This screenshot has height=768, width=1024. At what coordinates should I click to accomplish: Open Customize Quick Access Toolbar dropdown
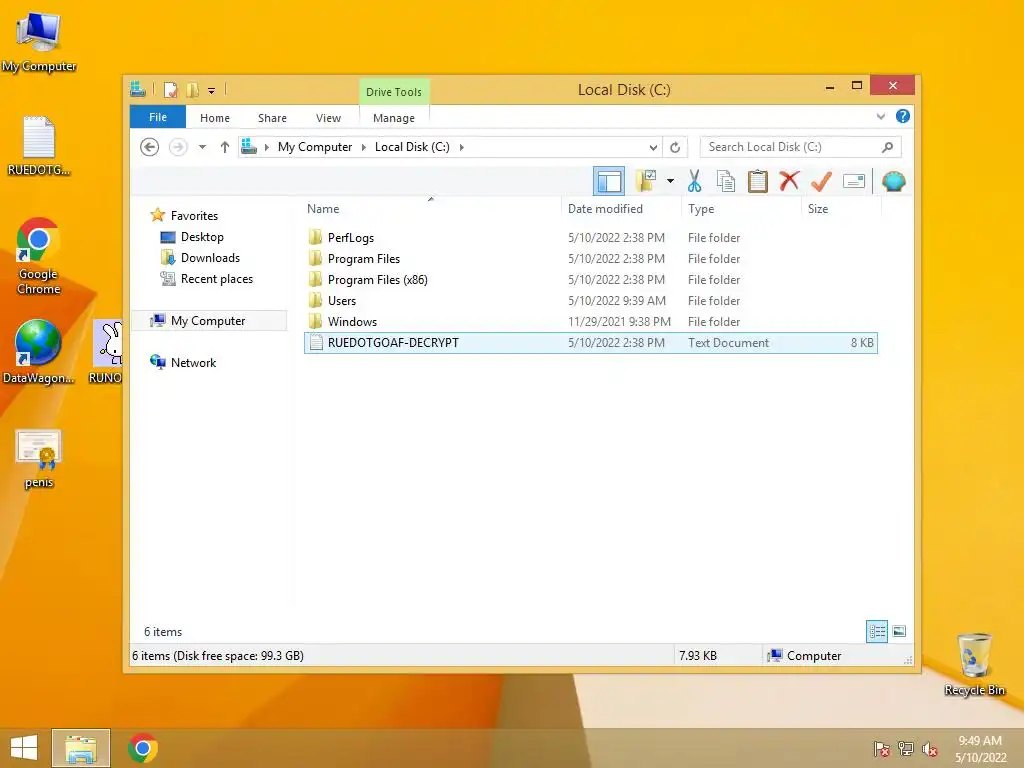pyautogui.click(x=212, y=91)
